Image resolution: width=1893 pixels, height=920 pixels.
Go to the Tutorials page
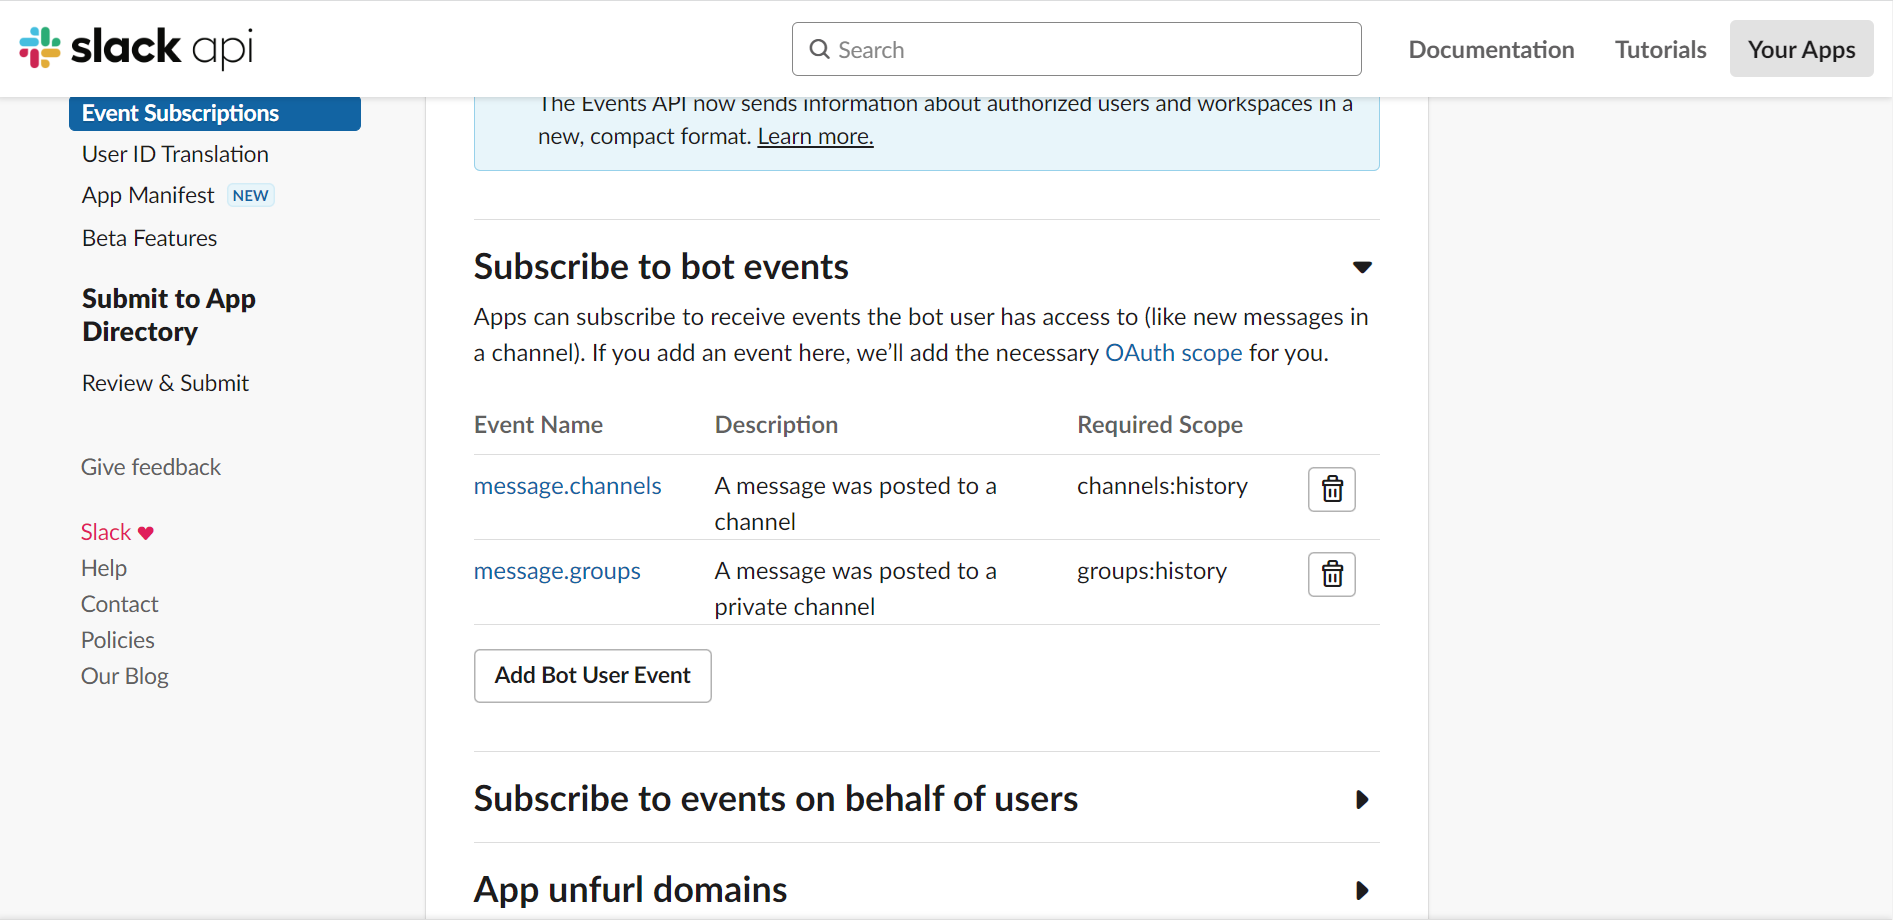(x=1660, y=50)
